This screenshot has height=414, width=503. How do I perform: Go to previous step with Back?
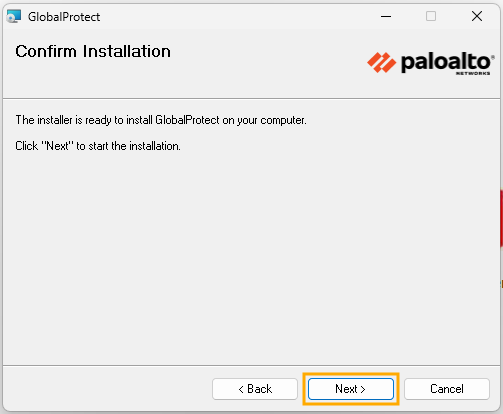[255, 389]
